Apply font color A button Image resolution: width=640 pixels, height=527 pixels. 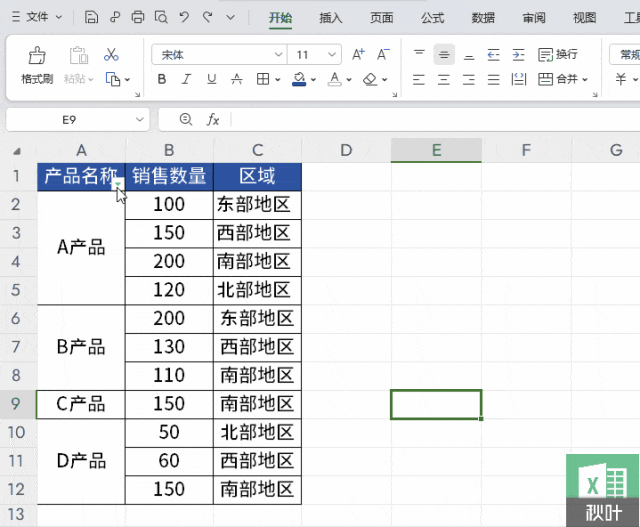335,79
